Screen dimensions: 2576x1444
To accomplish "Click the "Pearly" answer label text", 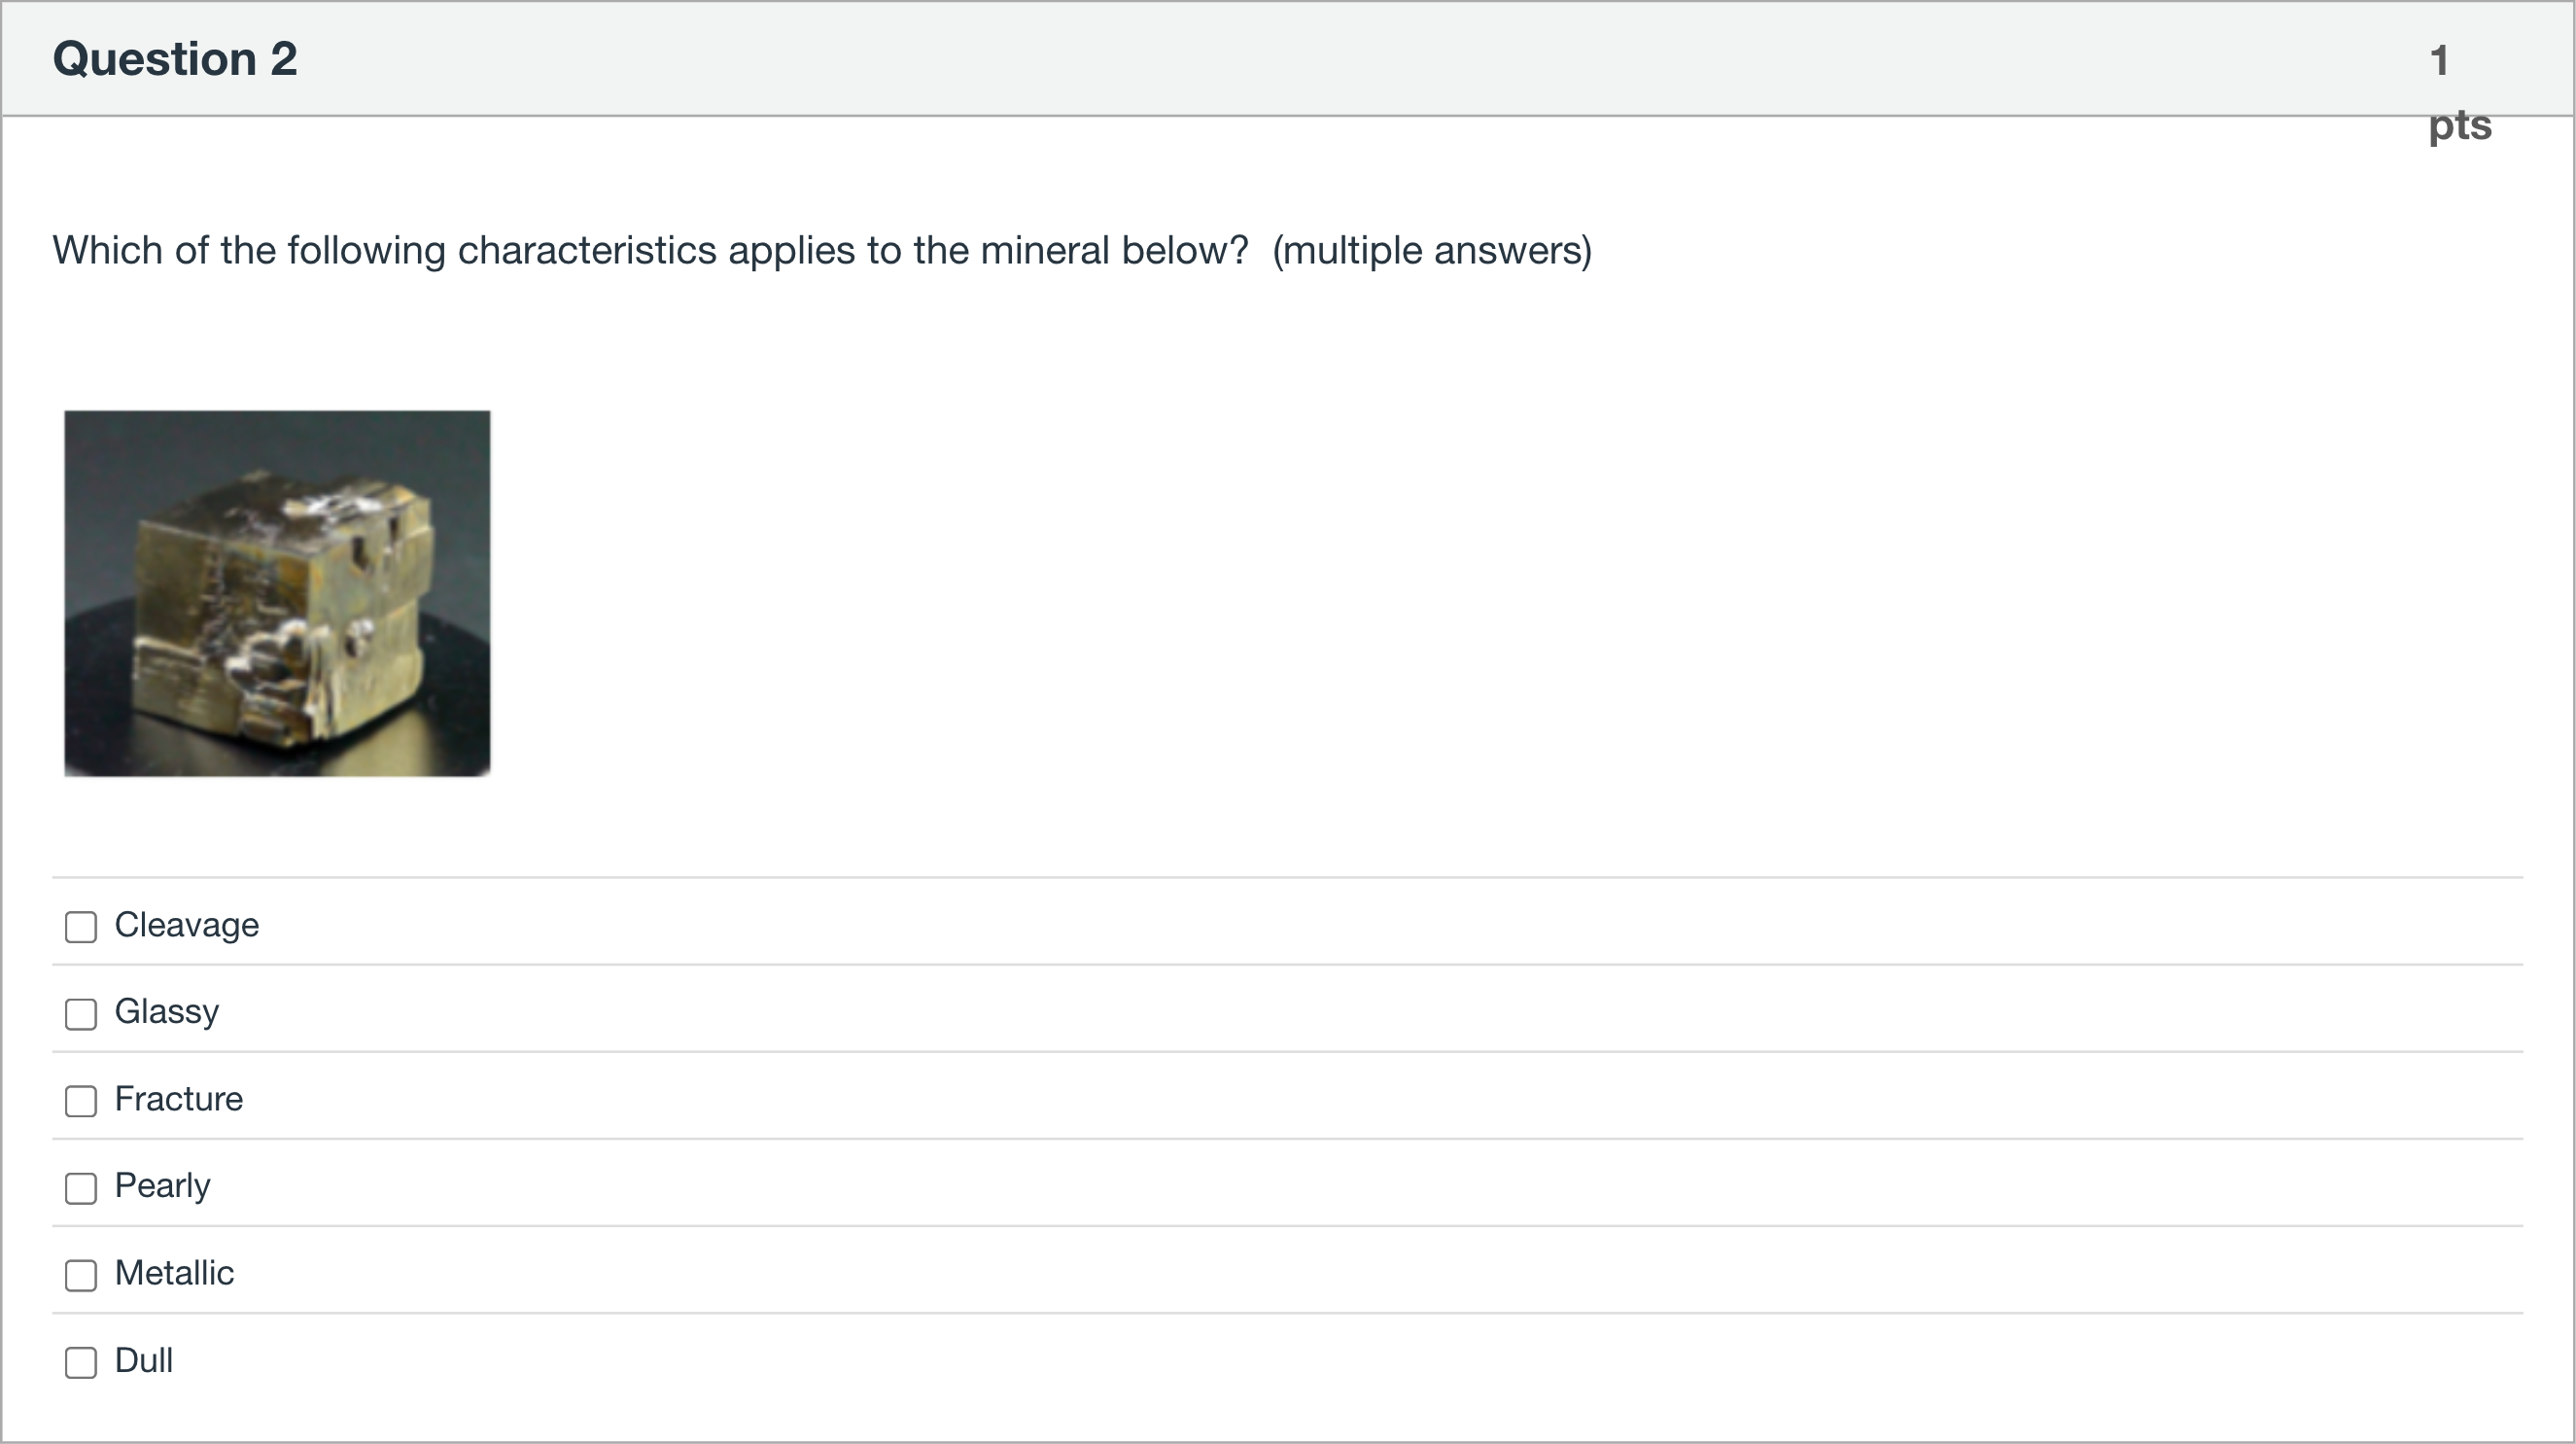I will coord(163,1186).
